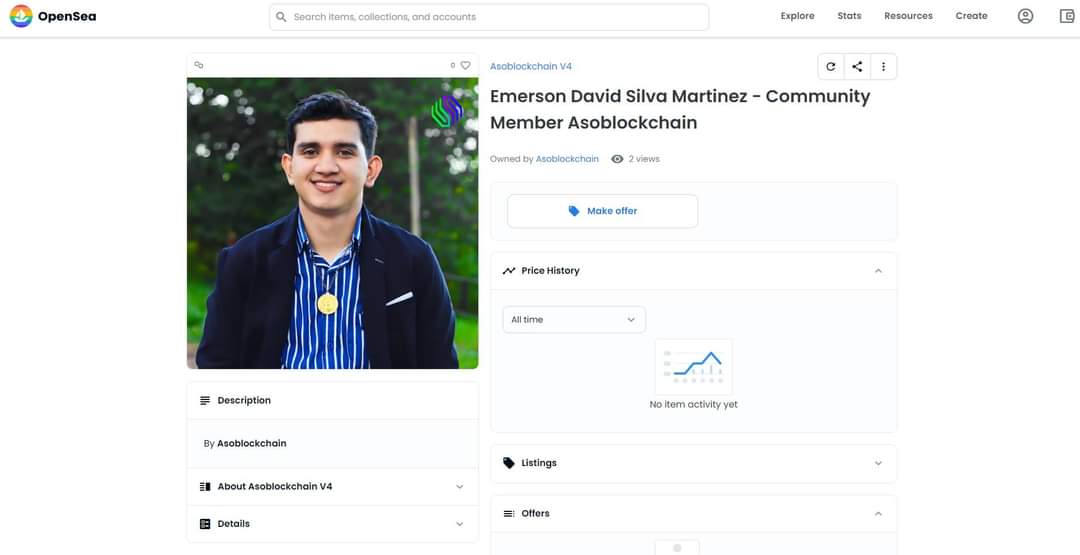Open the more options three-dot menu
Screen dimensions: 1080x555
883,67
